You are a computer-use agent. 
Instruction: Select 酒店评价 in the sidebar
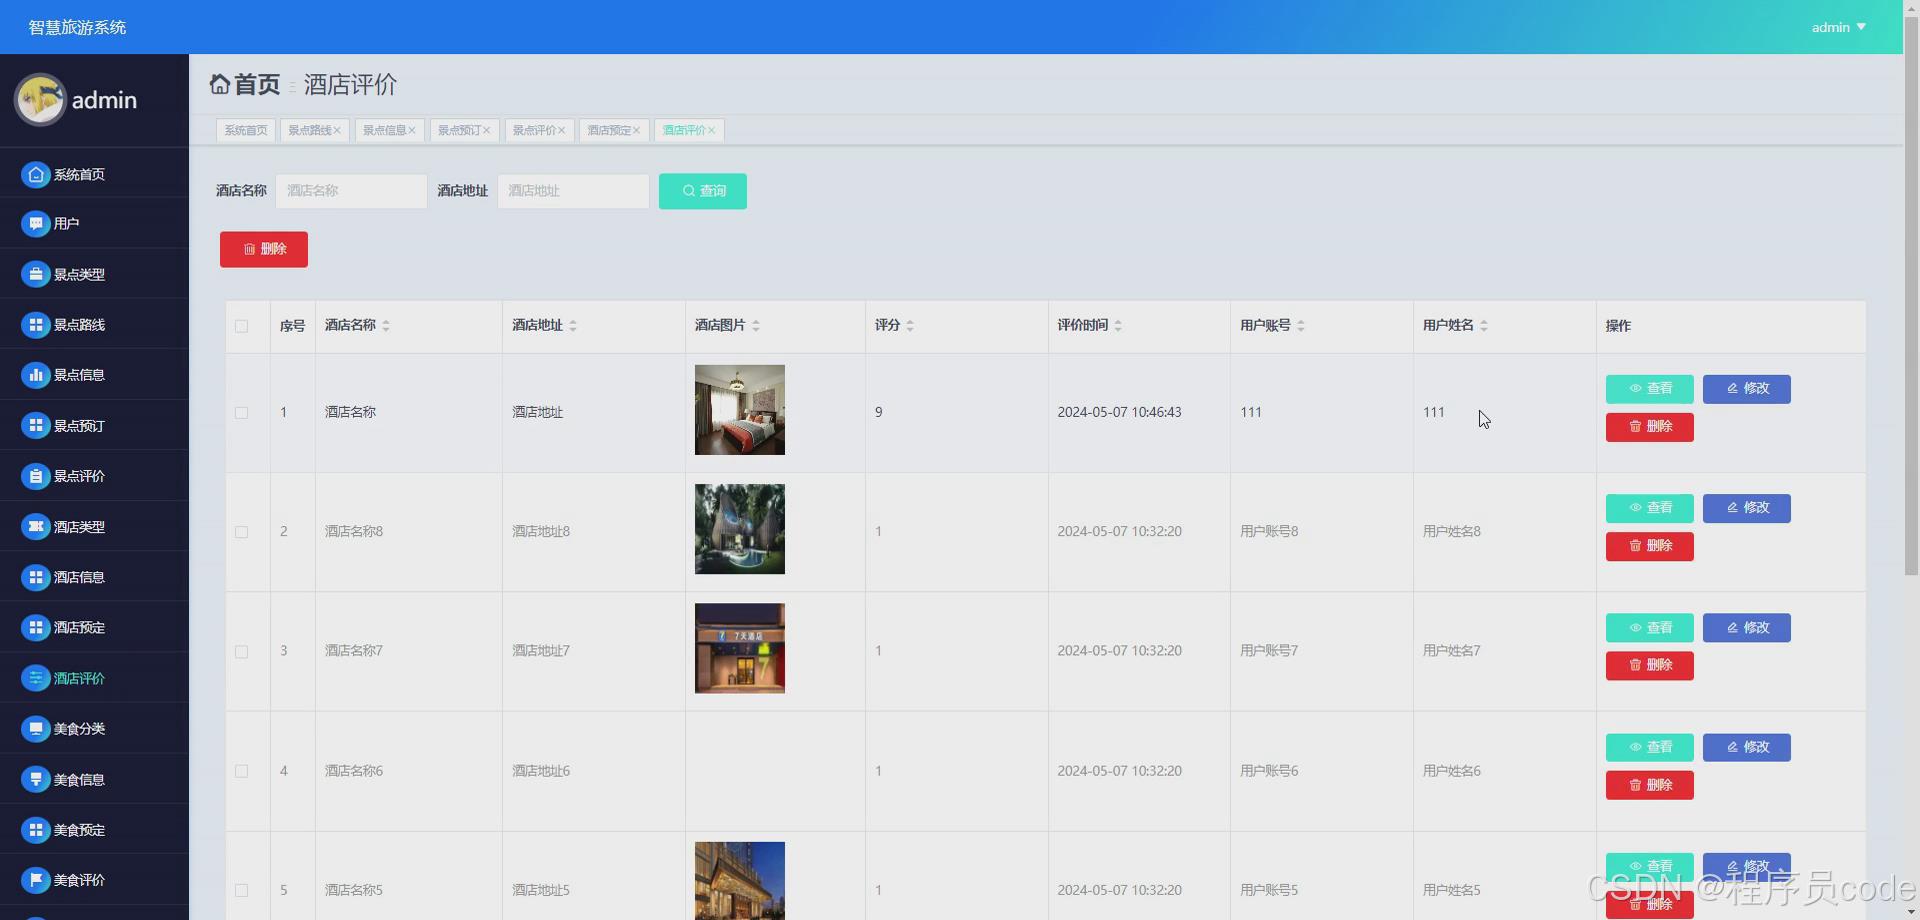(94, 678)
